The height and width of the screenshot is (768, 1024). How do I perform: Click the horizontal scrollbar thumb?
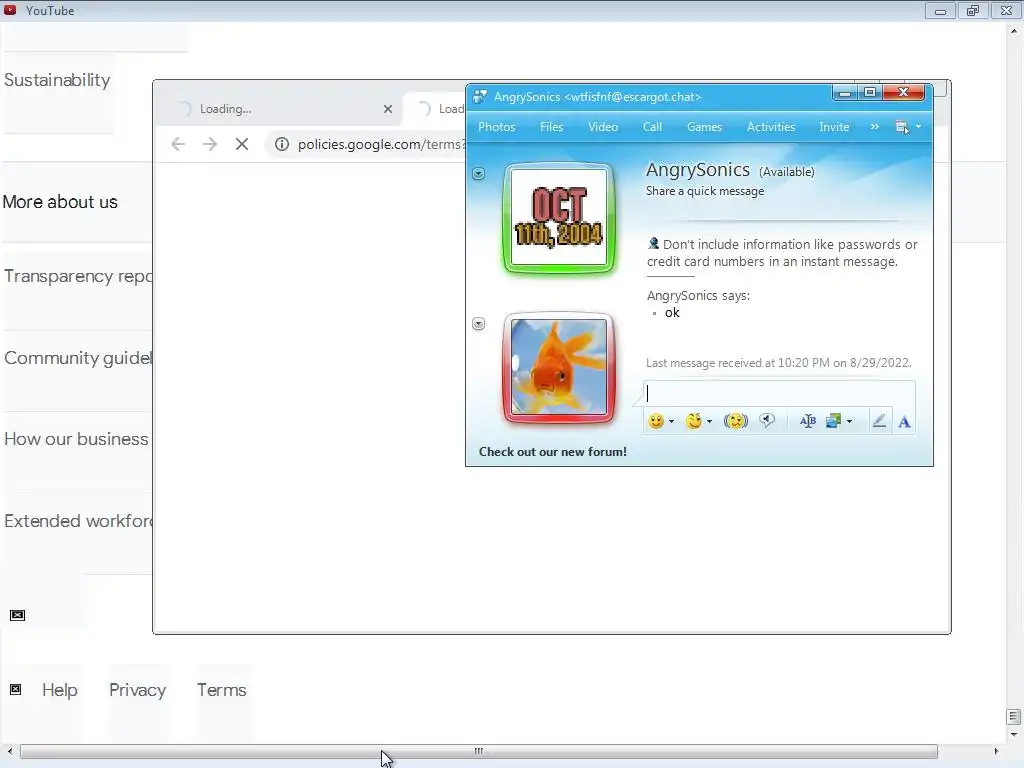tap(479, 752)
